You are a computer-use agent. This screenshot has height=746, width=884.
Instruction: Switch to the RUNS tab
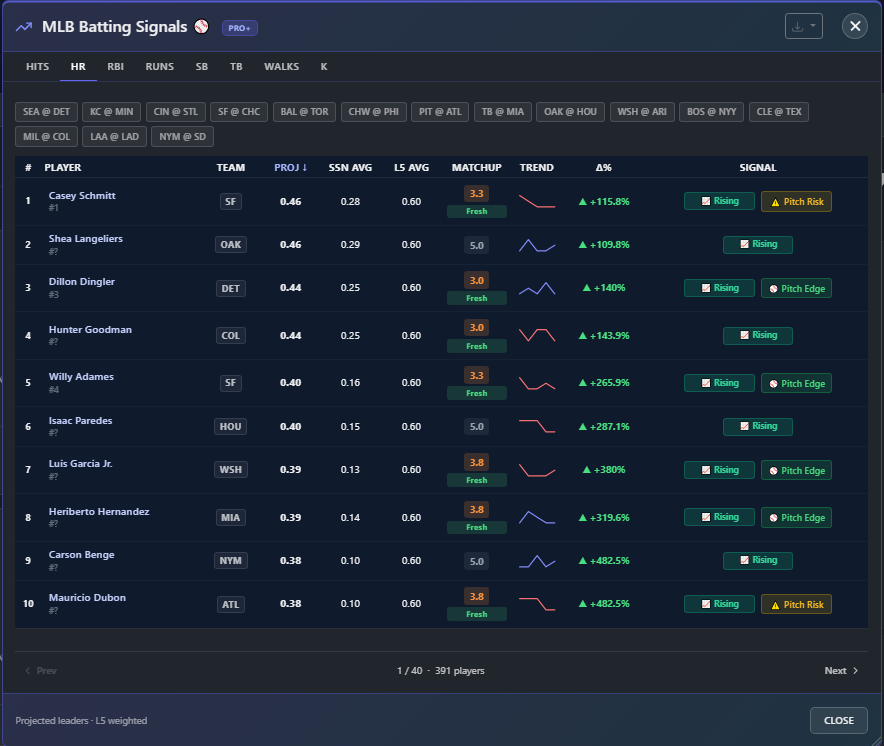tap(160, 67)
